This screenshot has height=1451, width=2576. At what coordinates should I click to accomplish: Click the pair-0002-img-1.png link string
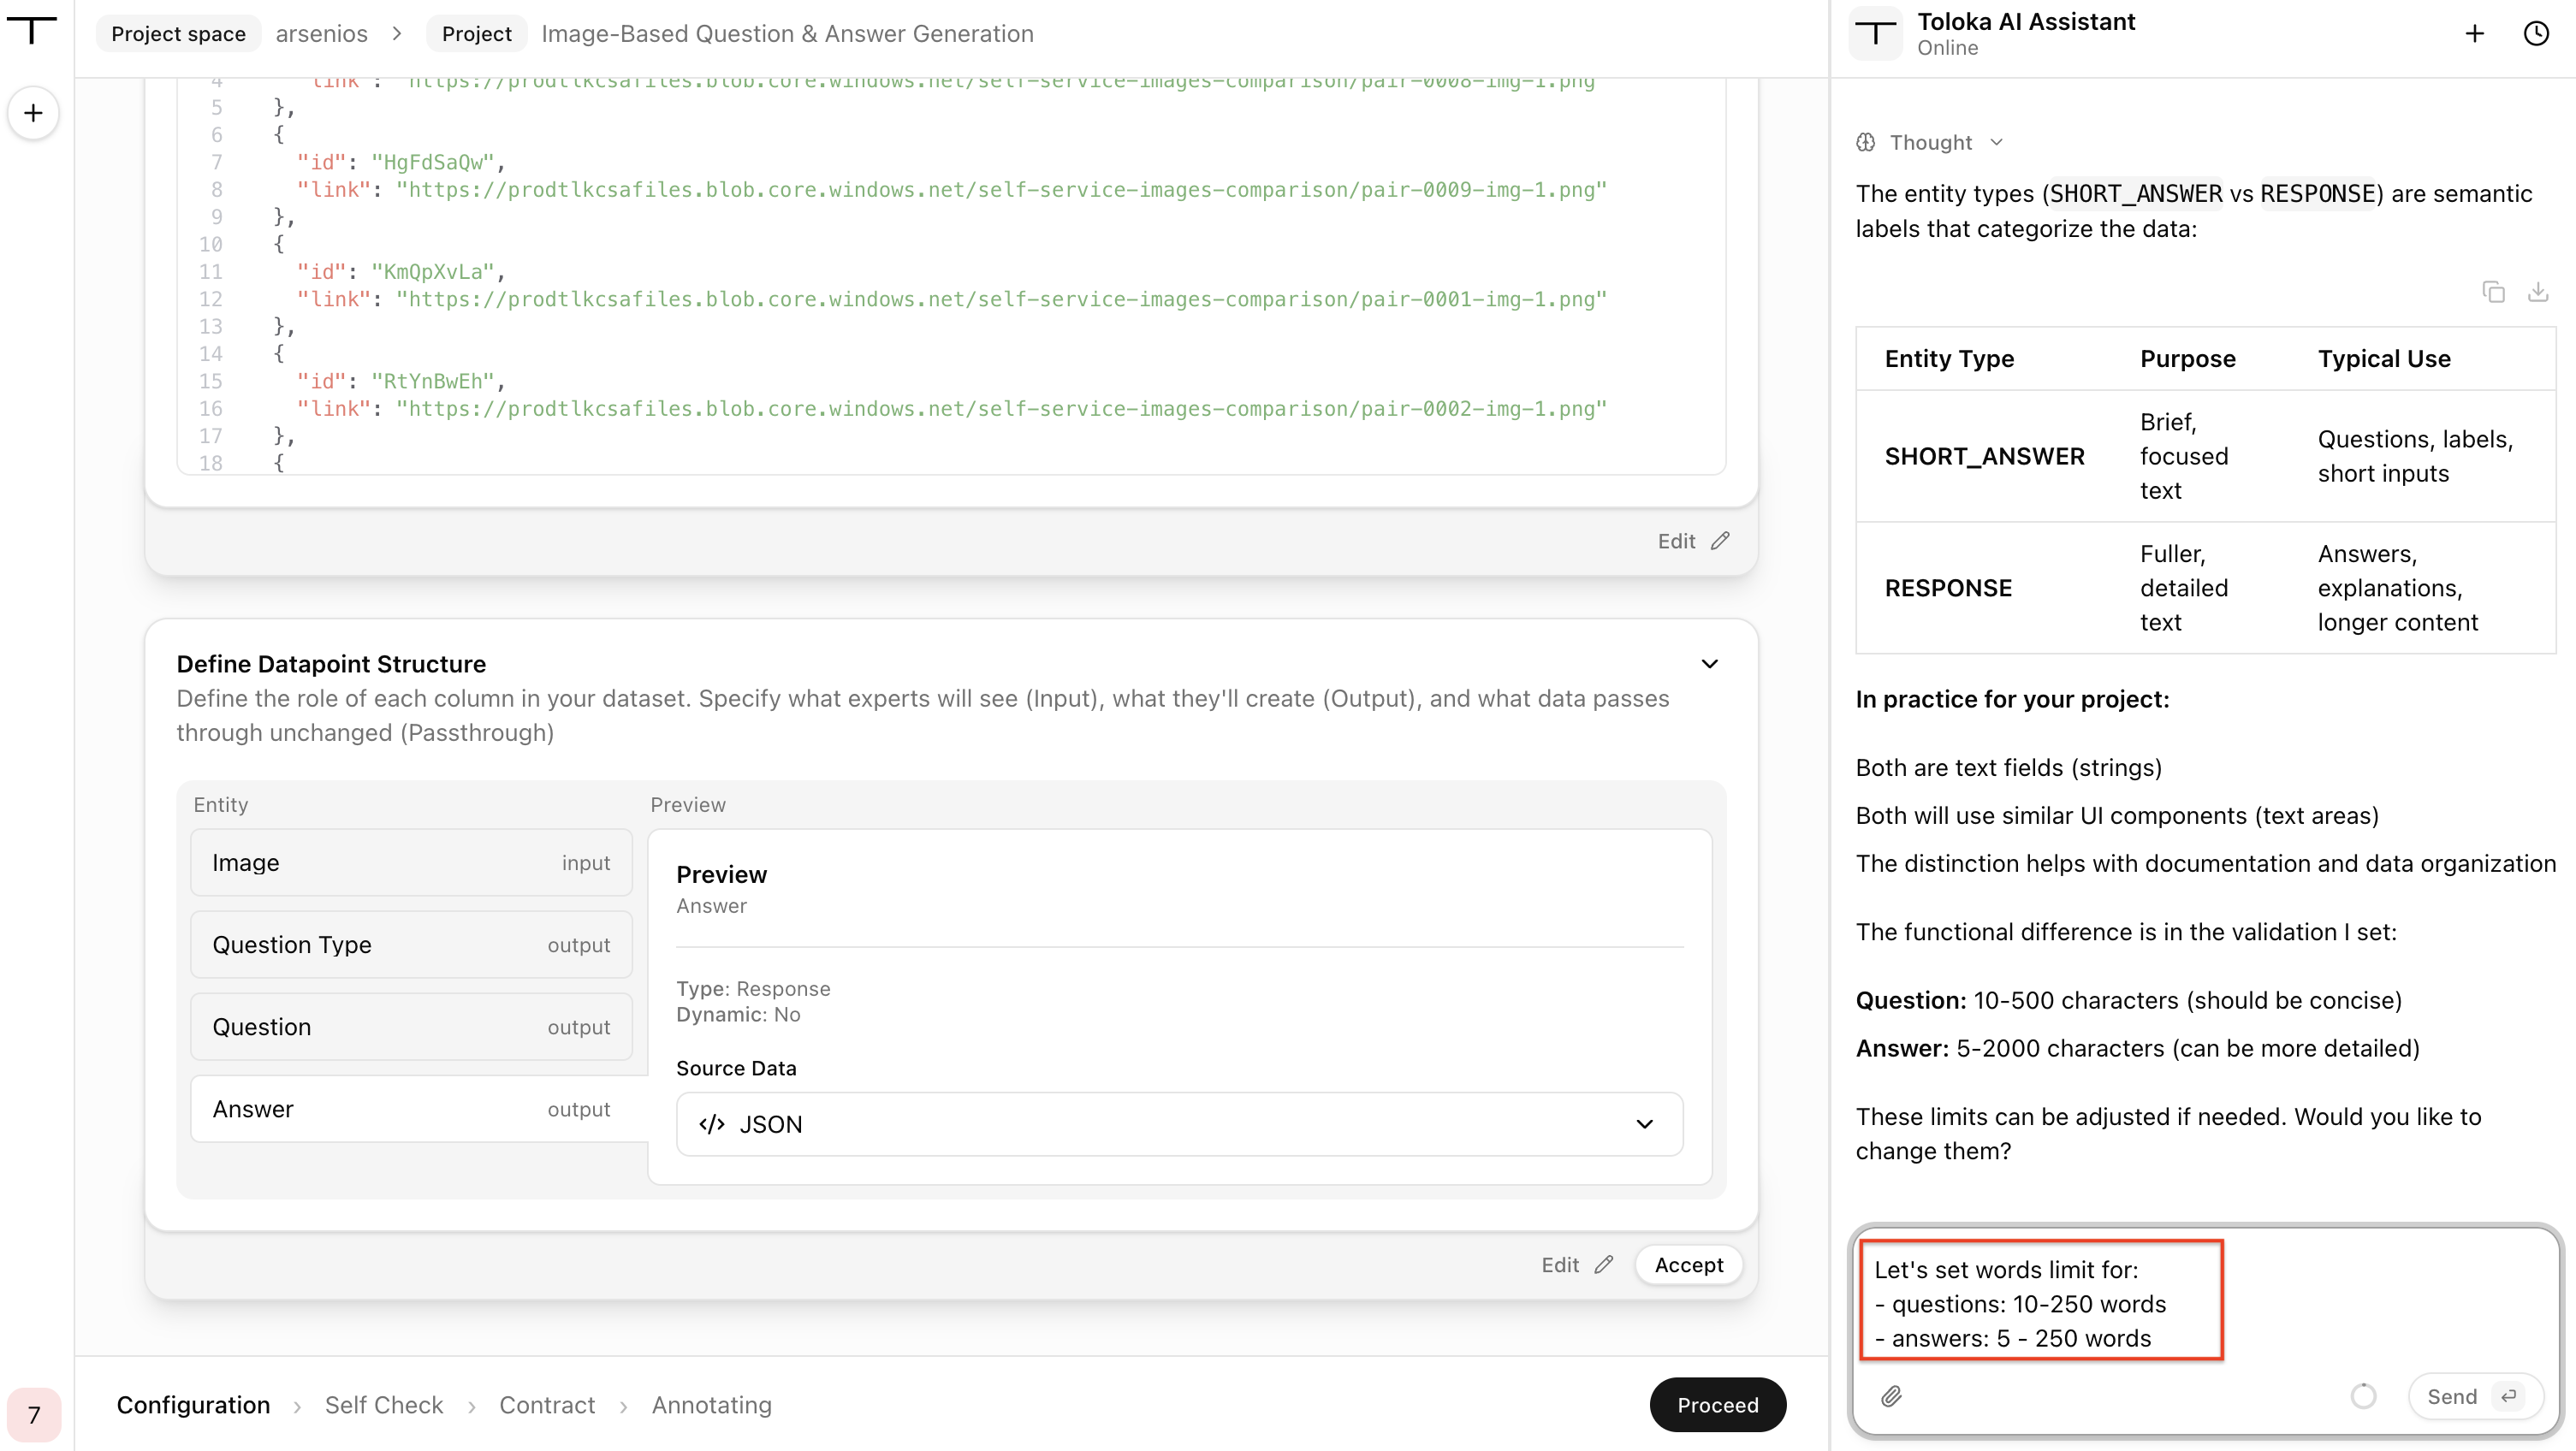(x=1001, y=409)
